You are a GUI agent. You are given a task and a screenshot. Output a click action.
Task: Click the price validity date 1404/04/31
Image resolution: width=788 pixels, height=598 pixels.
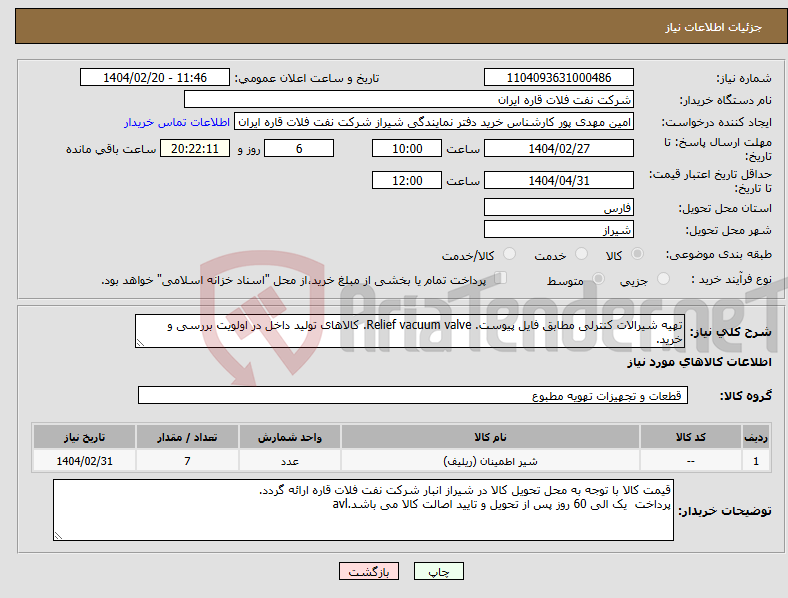tap(558, 180)
